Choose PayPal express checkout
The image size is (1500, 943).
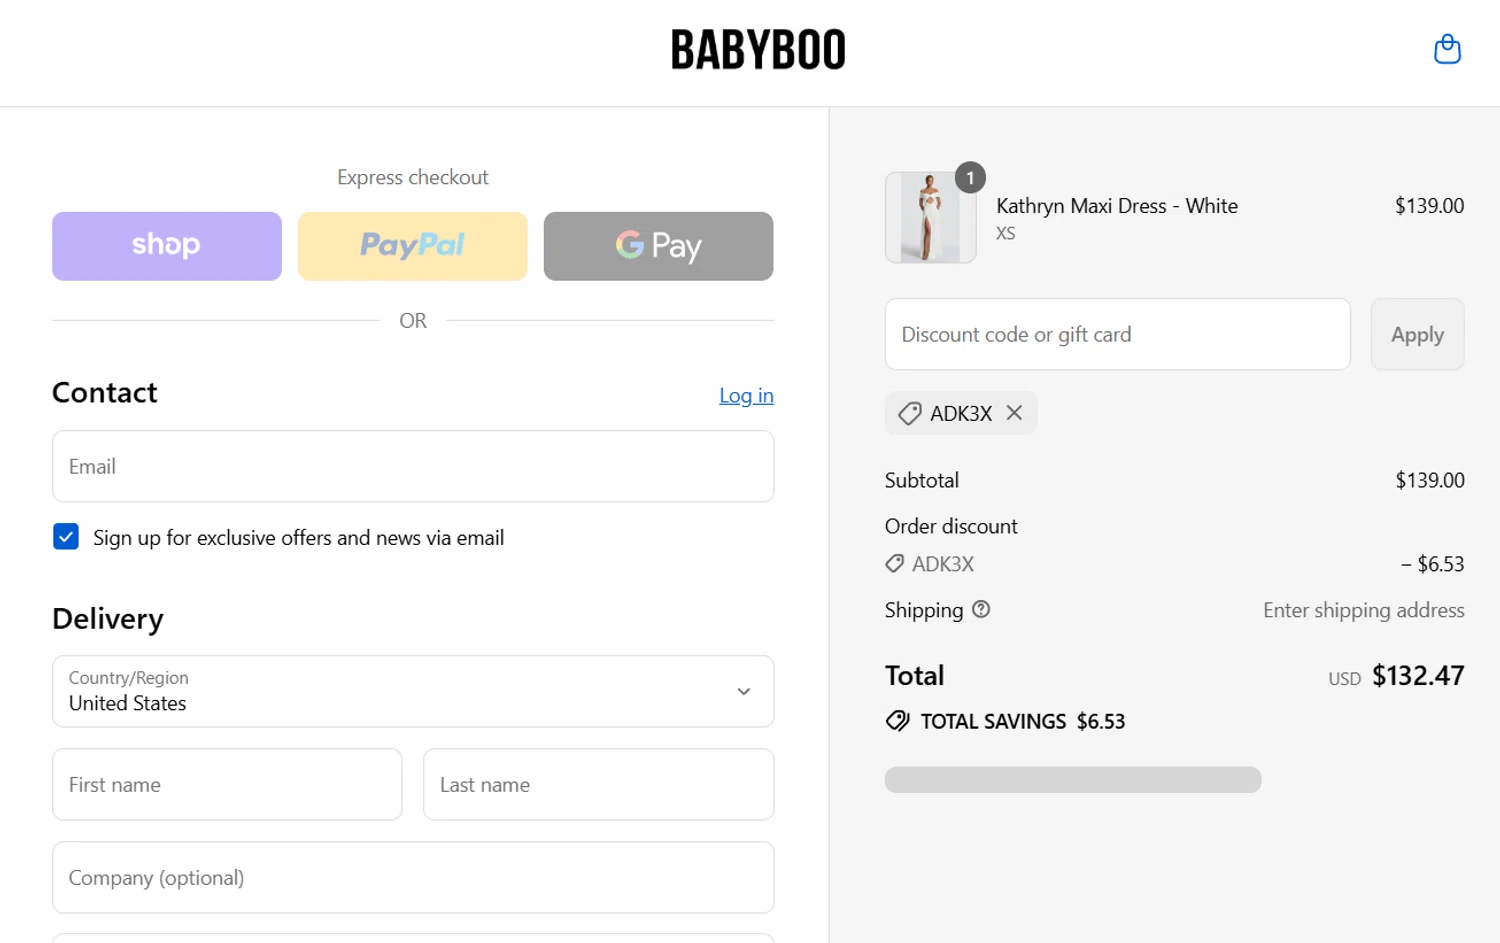click(413, 246)
